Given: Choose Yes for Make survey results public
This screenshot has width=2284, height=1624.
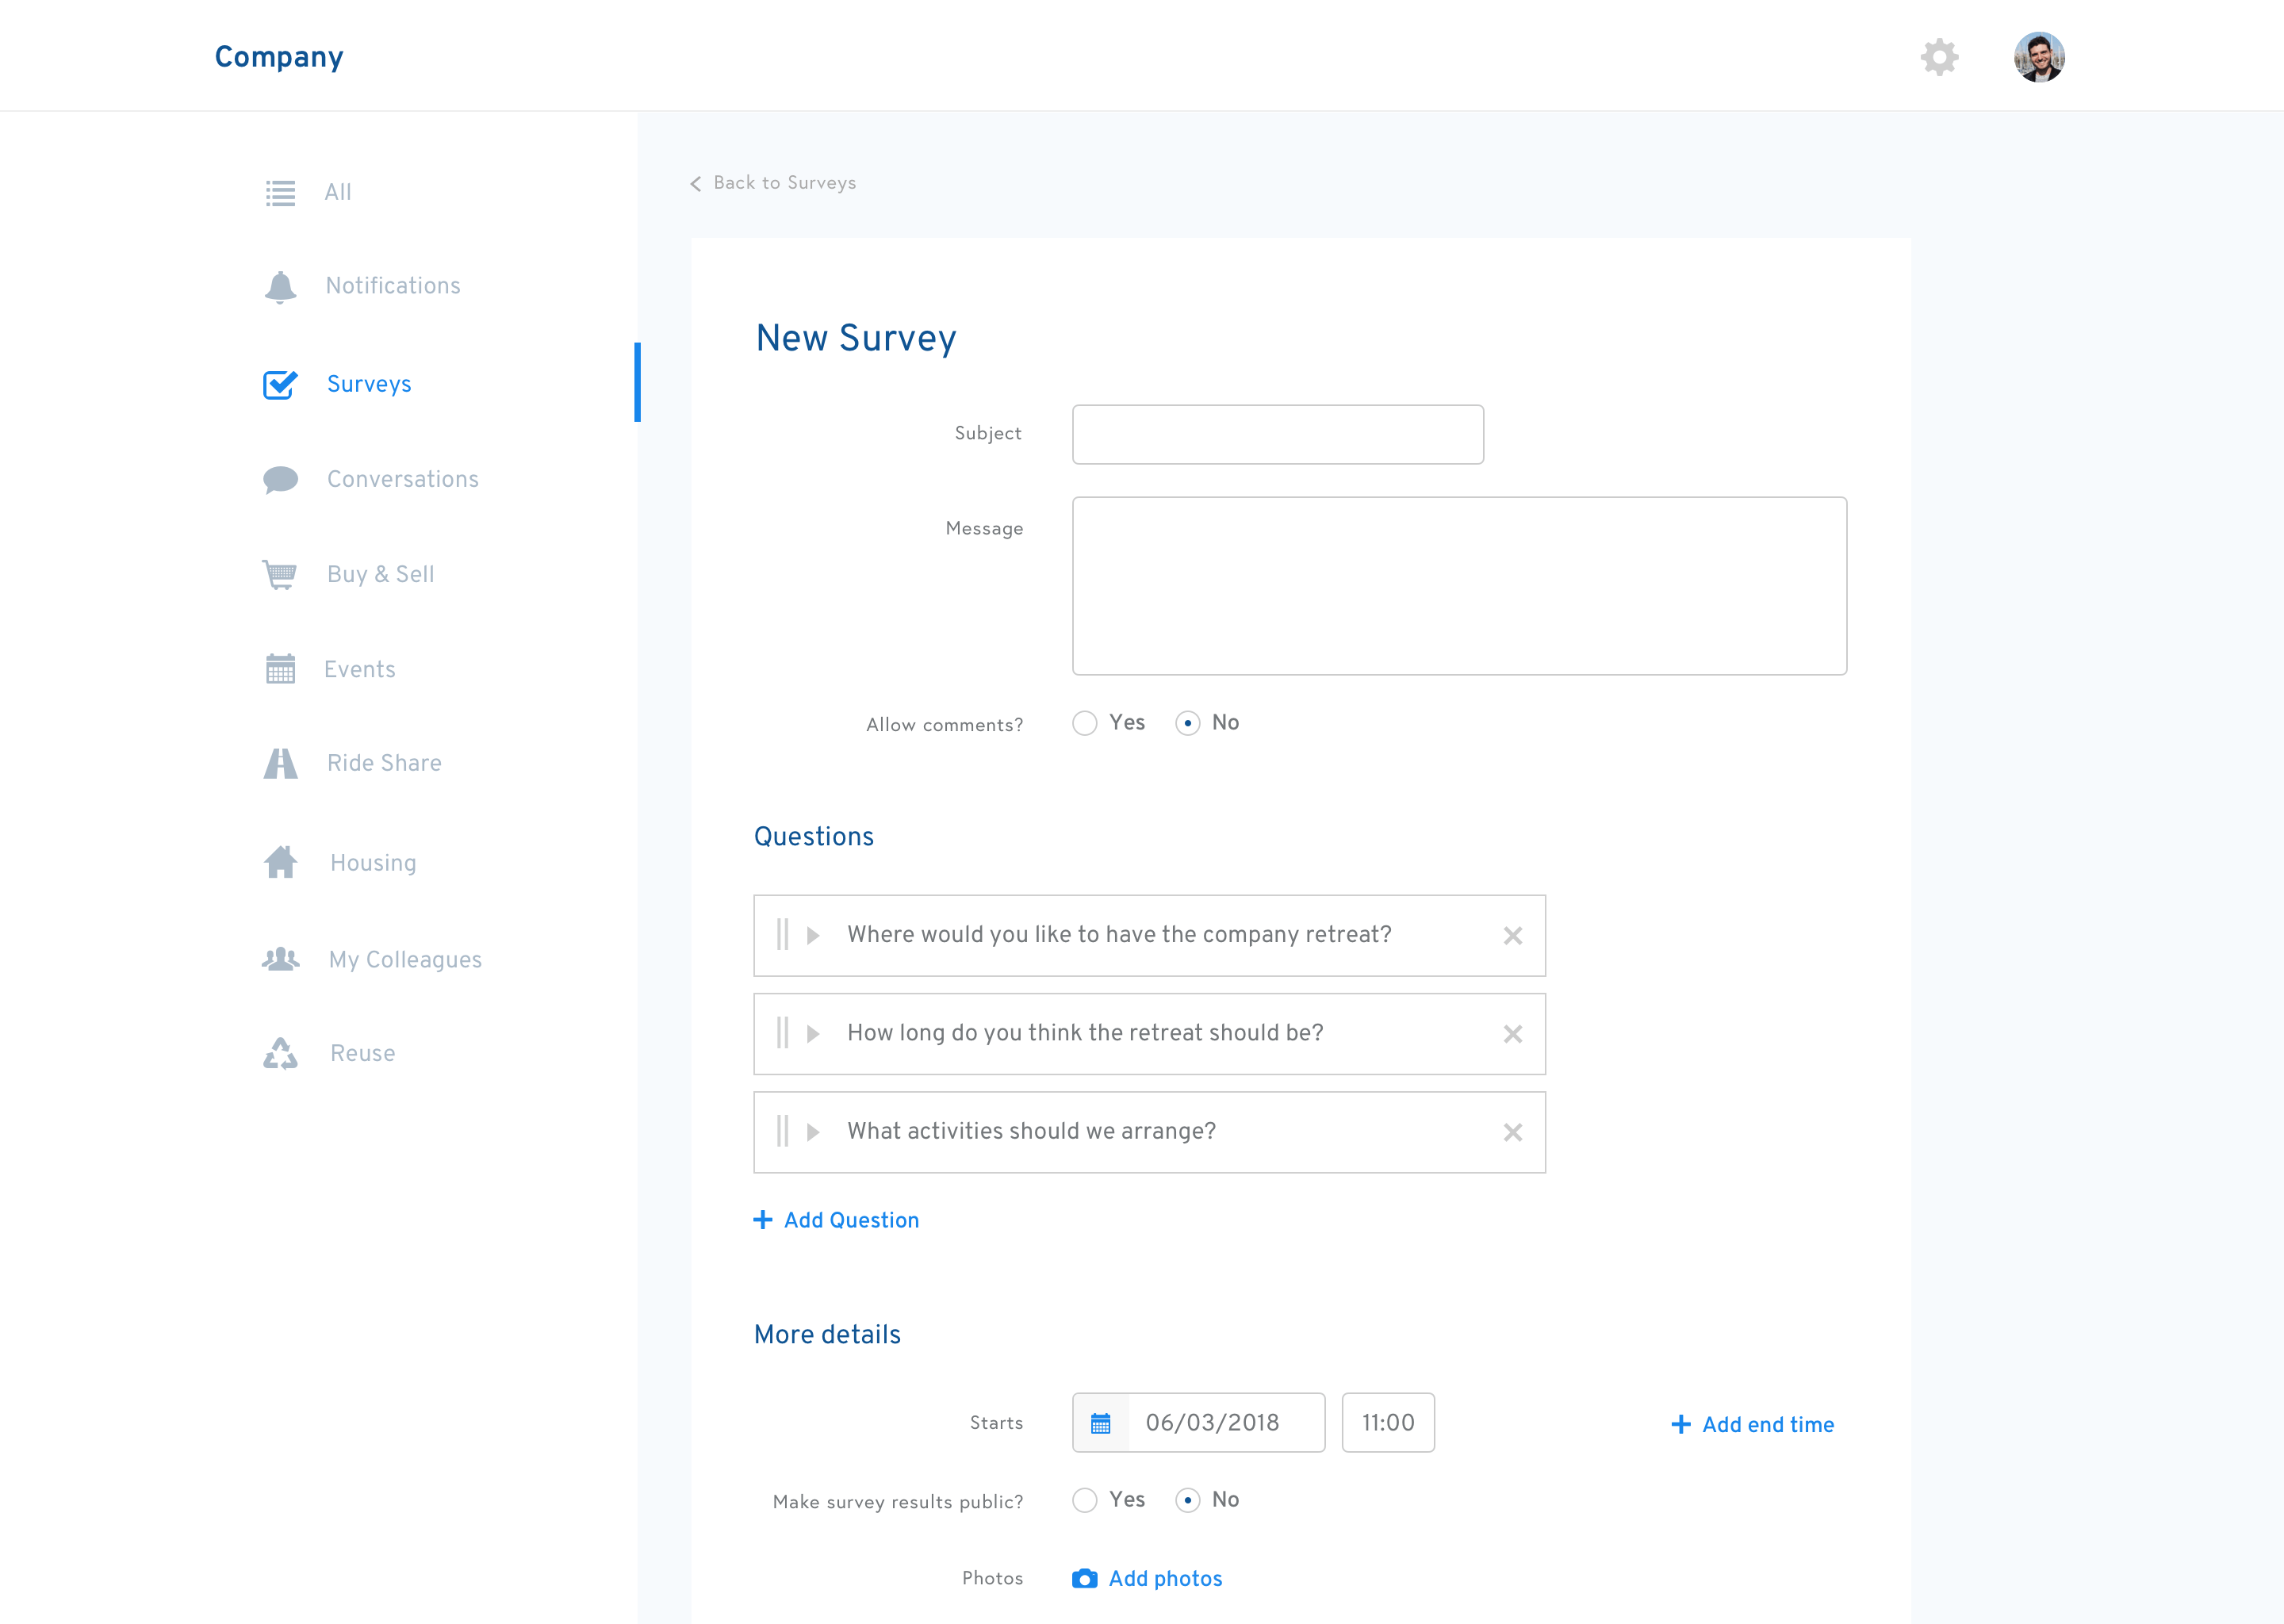Looking at the screenshot, I should pyautogui.click(x=1085, y=1500).
